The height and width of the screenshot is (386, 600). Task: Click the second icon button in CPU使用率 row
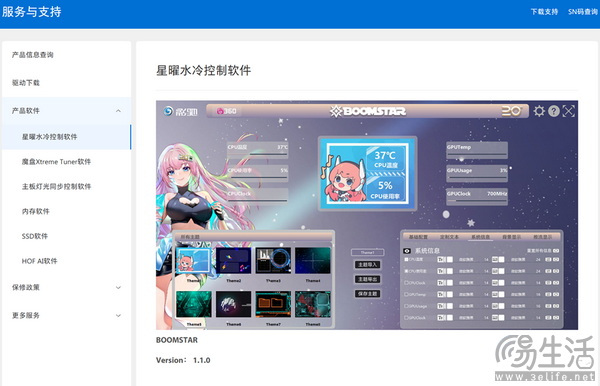tap(495, 271)
